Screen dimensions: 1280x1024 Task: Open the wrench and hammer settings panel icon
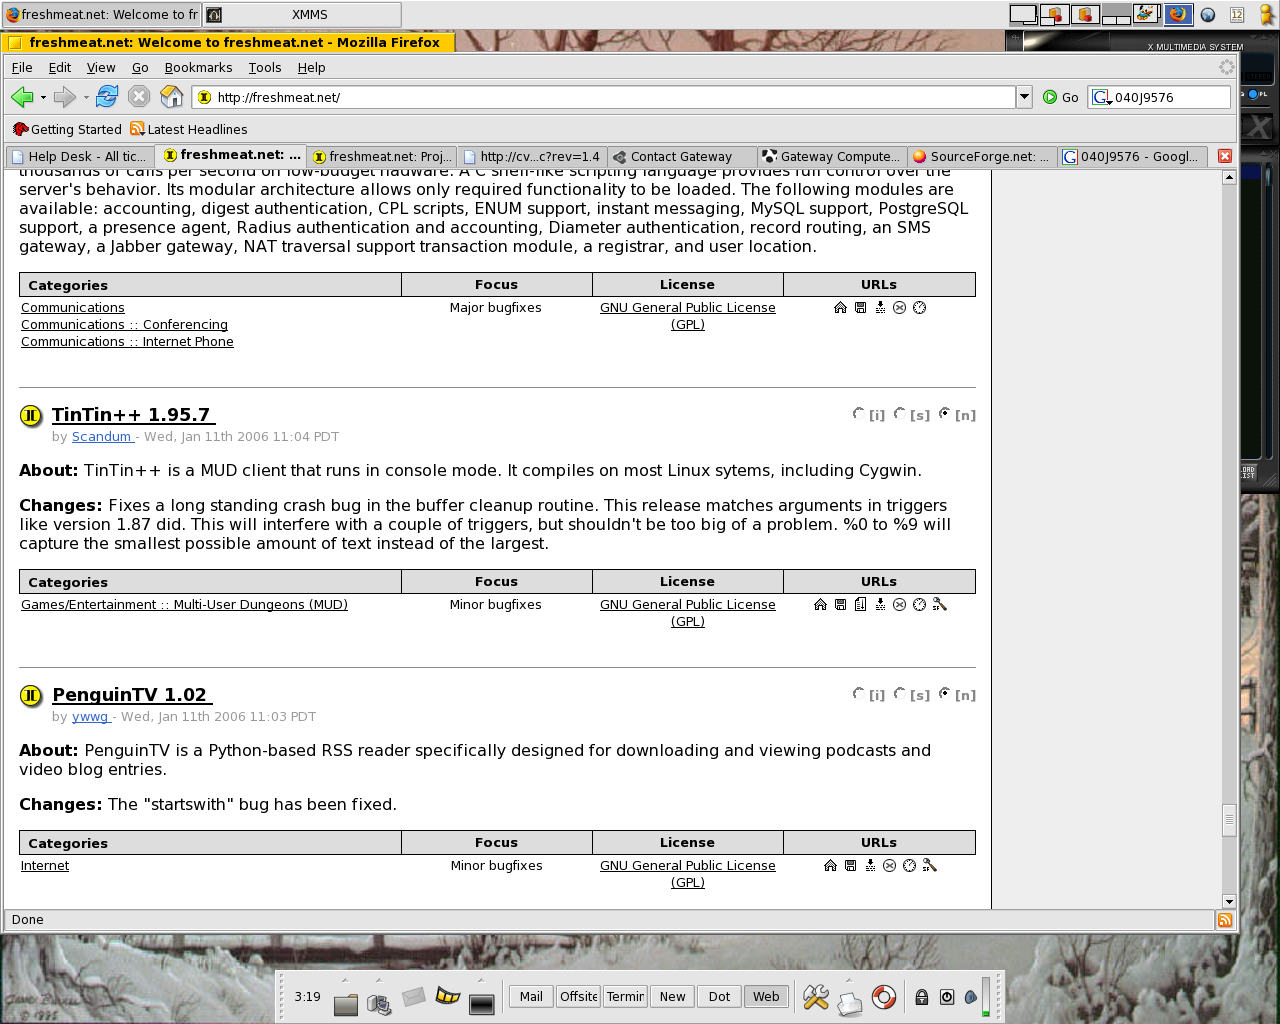coord(816,997)
